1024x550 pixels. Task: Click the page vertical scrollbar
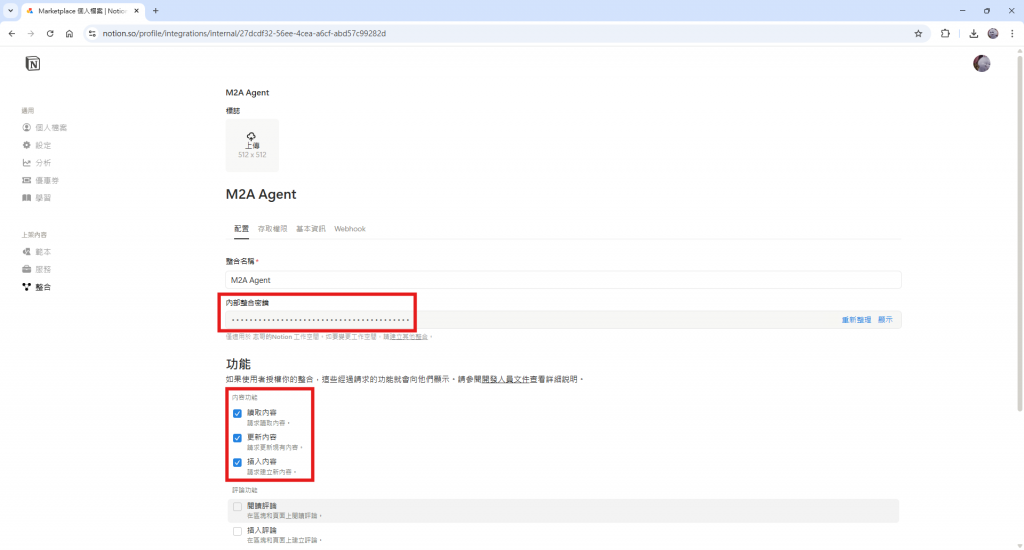1019,234
